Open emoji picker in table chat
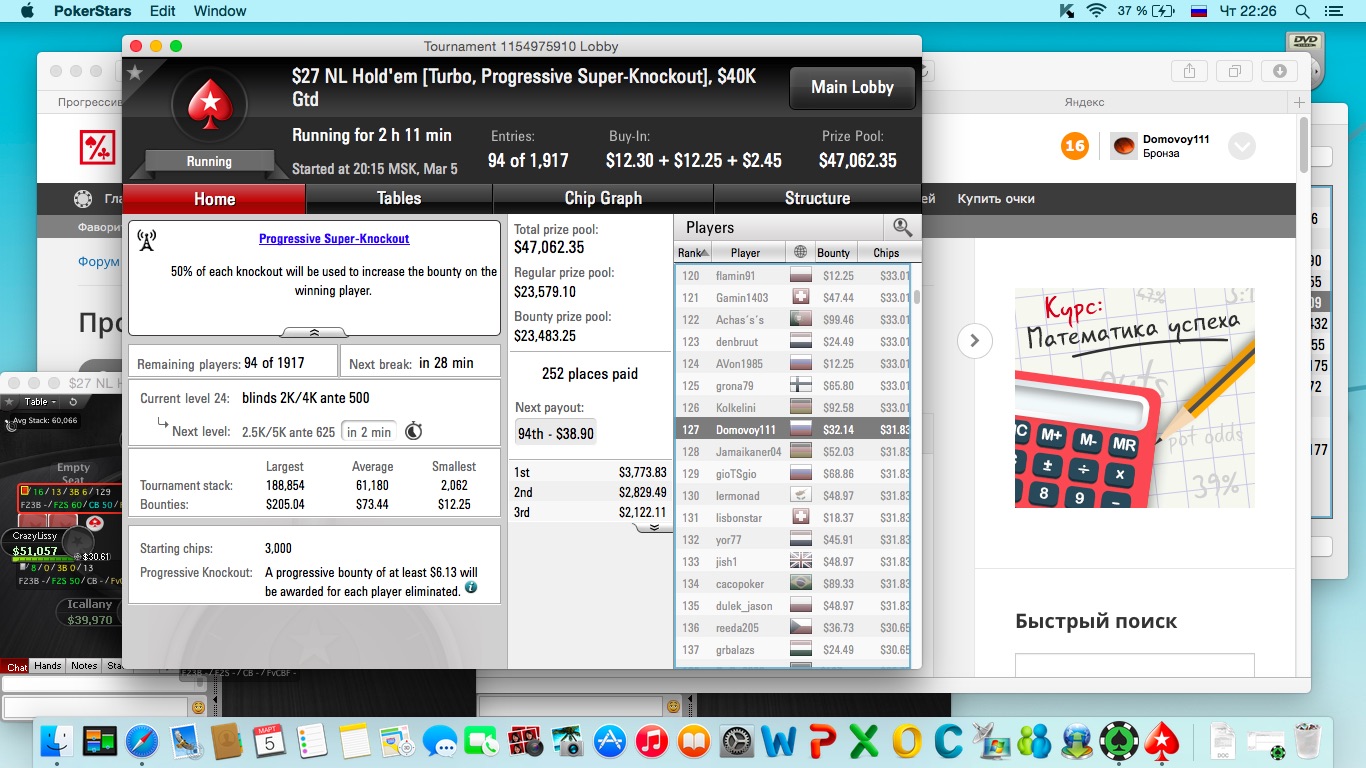Viewport: 1366px width, 768px height. click(198, 707)
